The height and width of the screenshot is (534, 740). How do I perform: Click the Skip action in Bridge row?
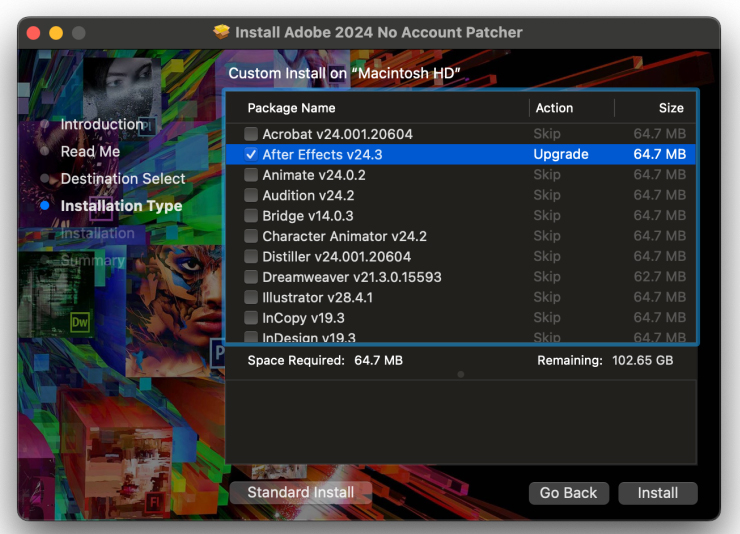point(547,215)
